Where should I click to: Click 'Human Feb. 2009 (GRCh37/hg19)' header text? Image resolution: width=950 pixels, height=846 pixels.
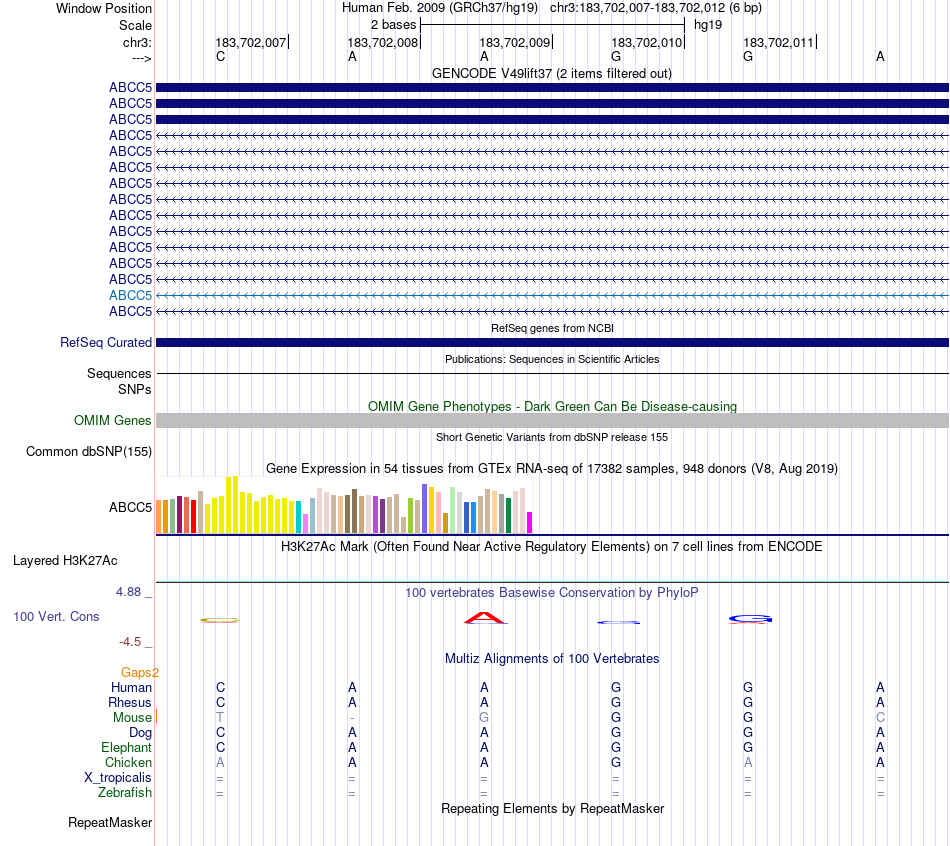click(440, 8)
